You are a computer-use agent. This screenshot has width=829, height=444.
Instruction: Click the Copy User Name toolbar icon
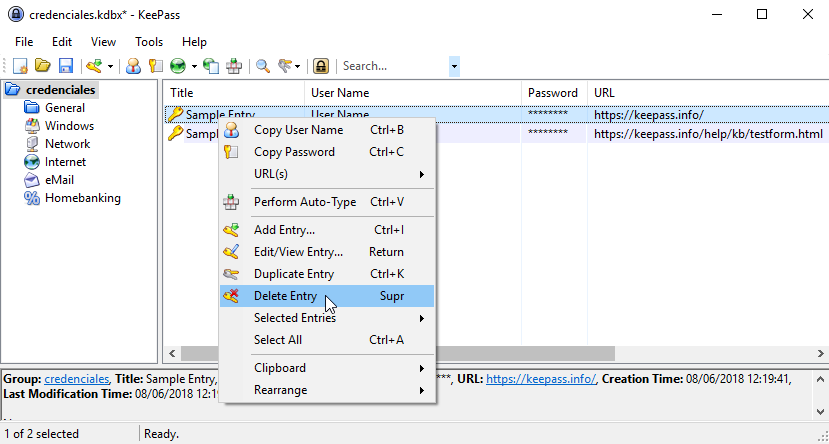pyautogui.click(x=133, y=66)
